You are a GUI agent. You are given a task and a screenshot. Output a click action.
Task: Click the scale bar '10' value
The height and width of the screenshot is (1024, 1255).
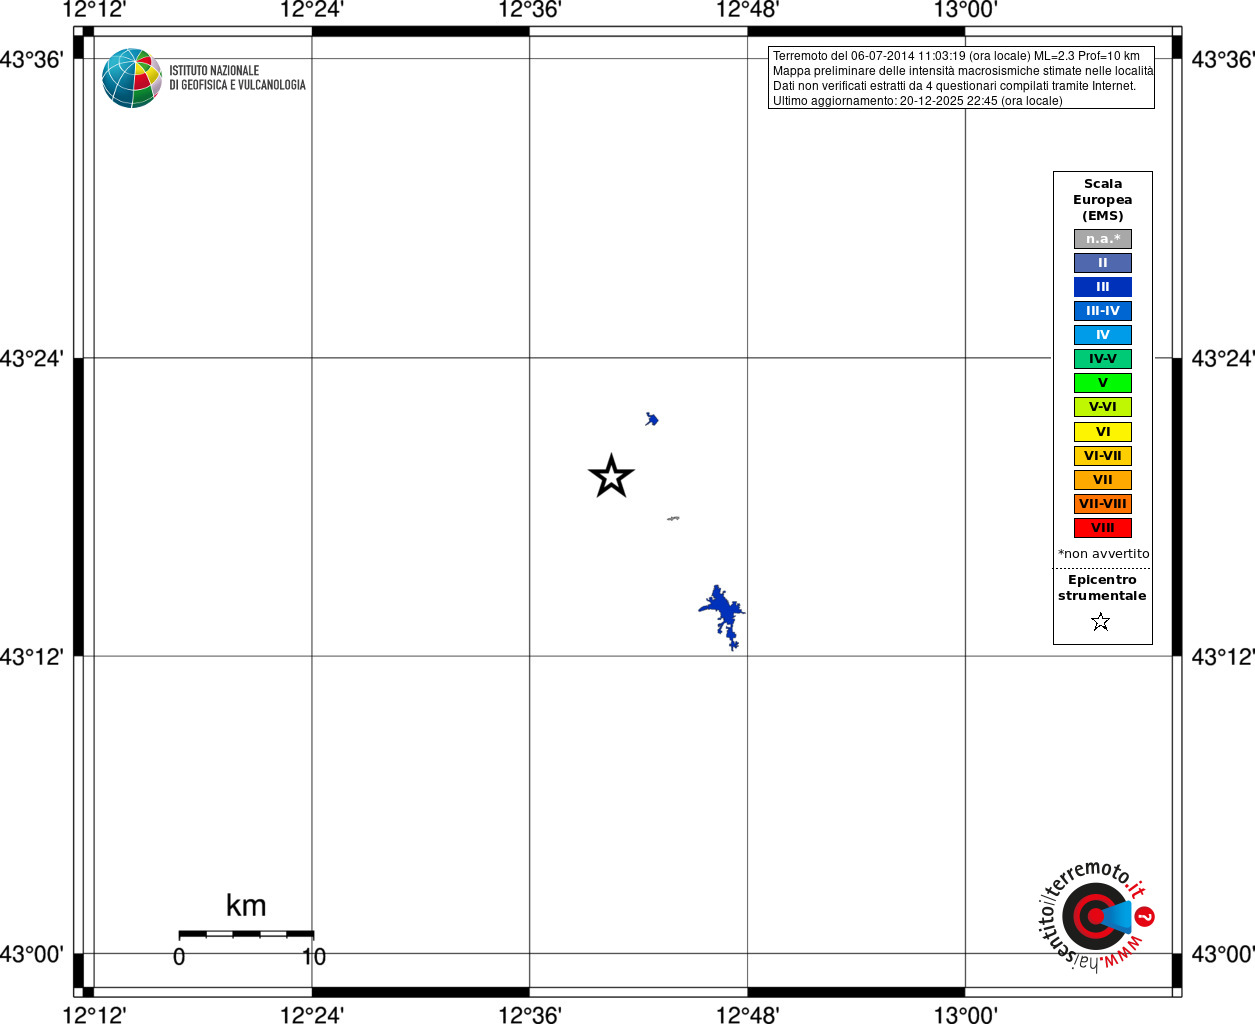pos(314,957)
